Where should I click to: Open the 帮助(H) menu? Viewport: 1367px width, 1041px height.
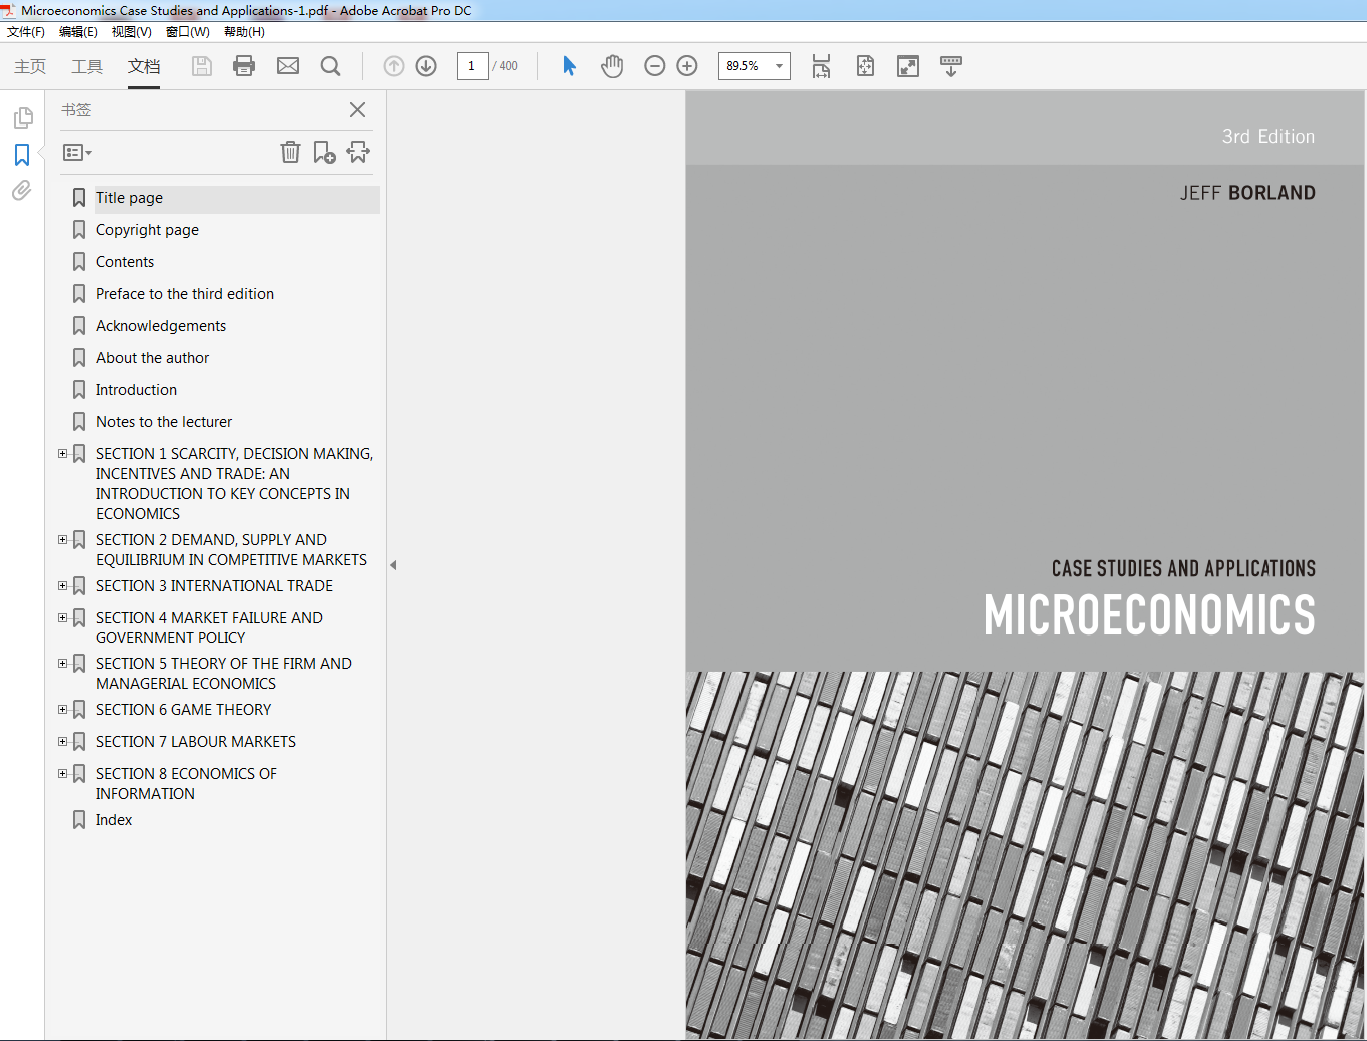pos(244,32)
